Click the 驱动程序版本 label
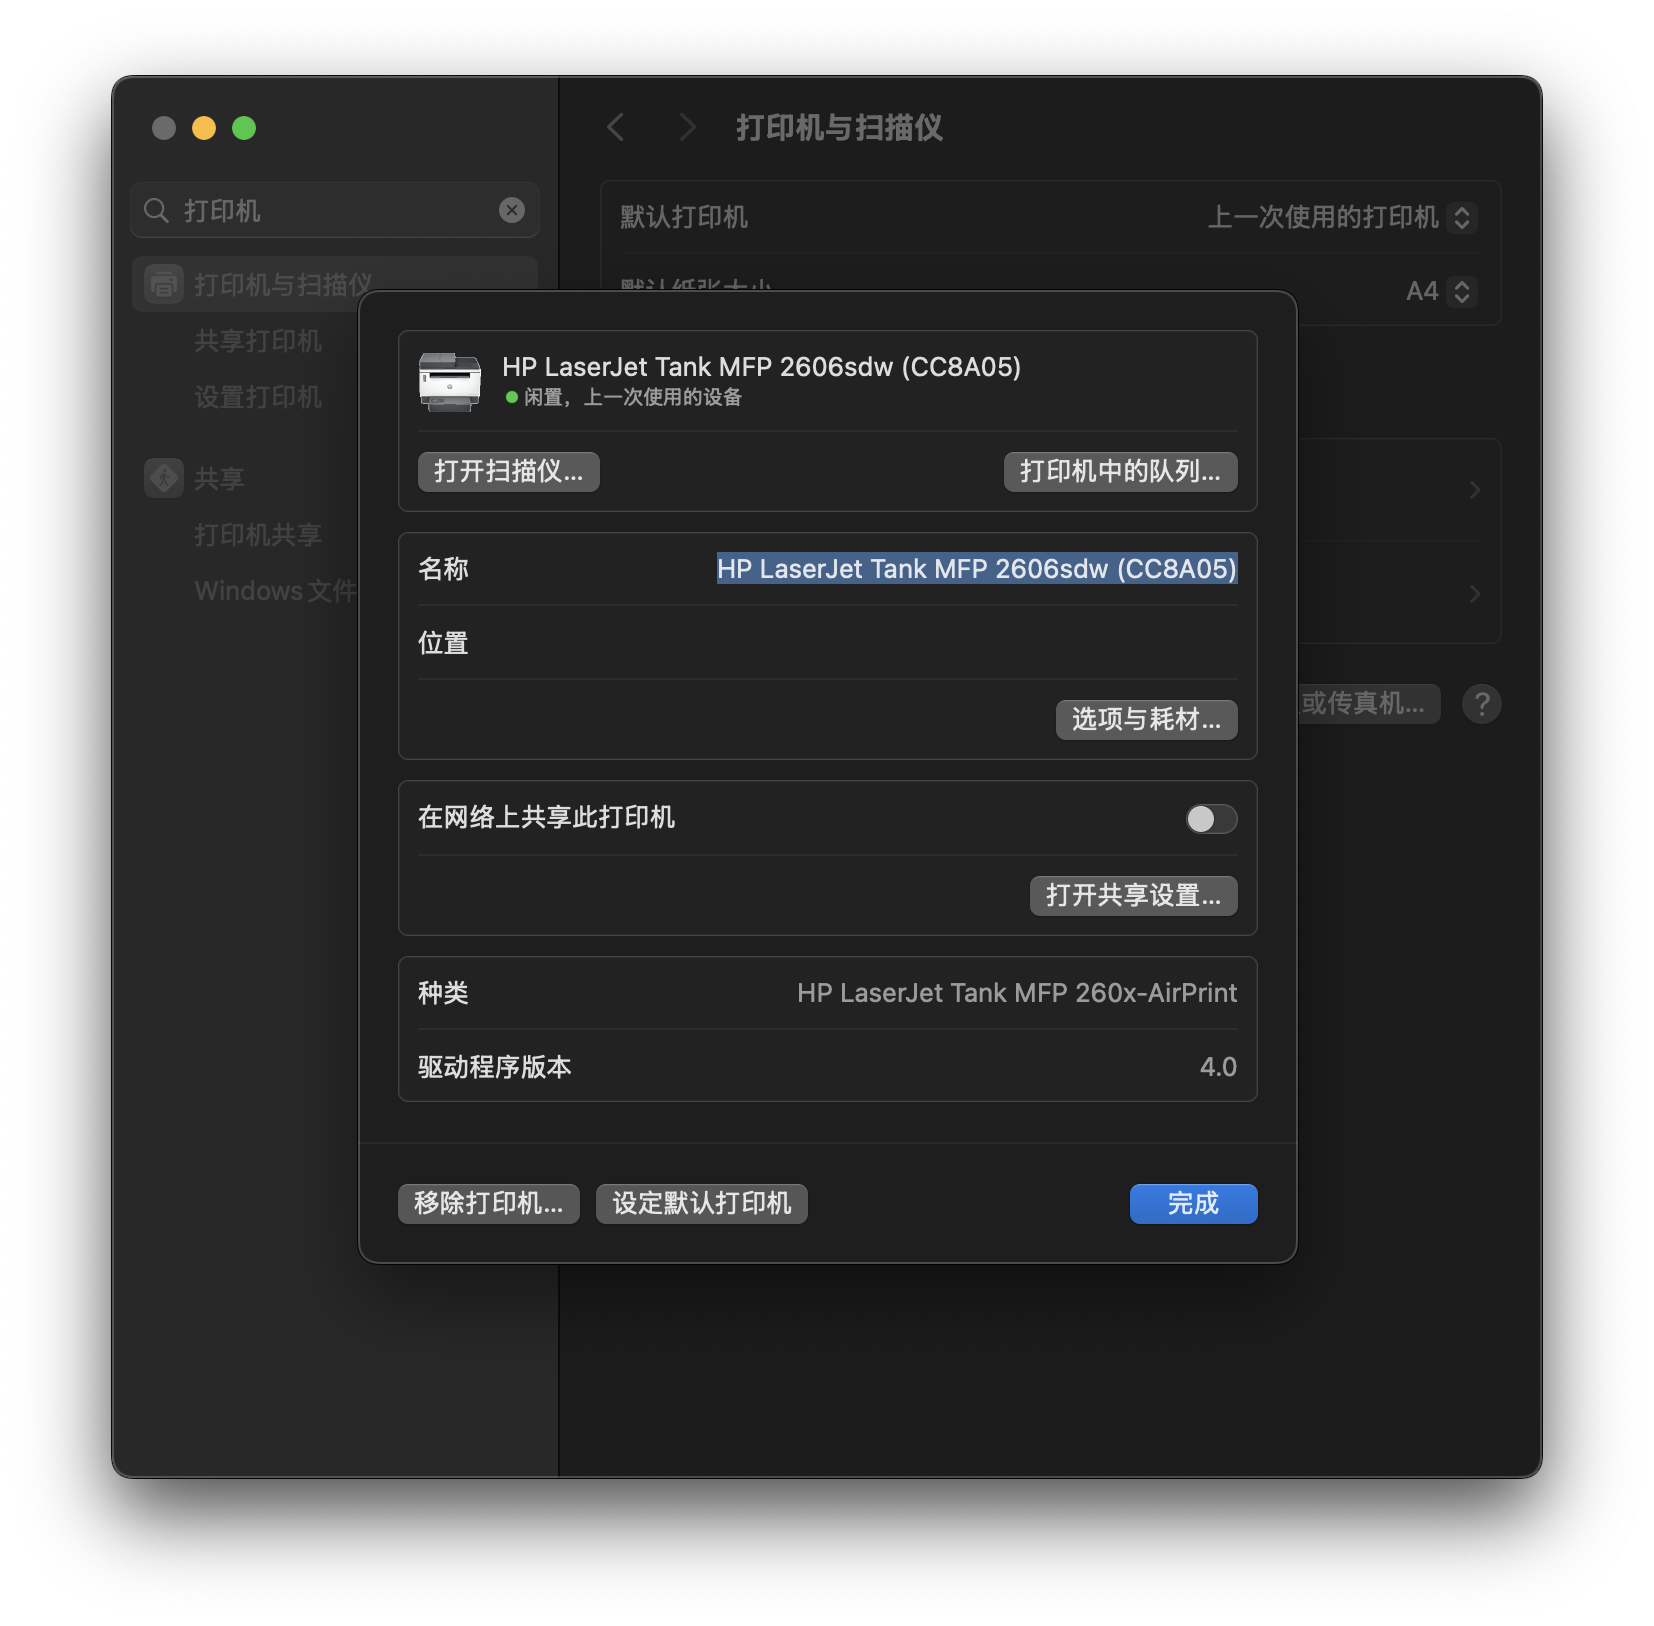The width and height of the screenshot is (1654, 1626). coord(495,1067)
